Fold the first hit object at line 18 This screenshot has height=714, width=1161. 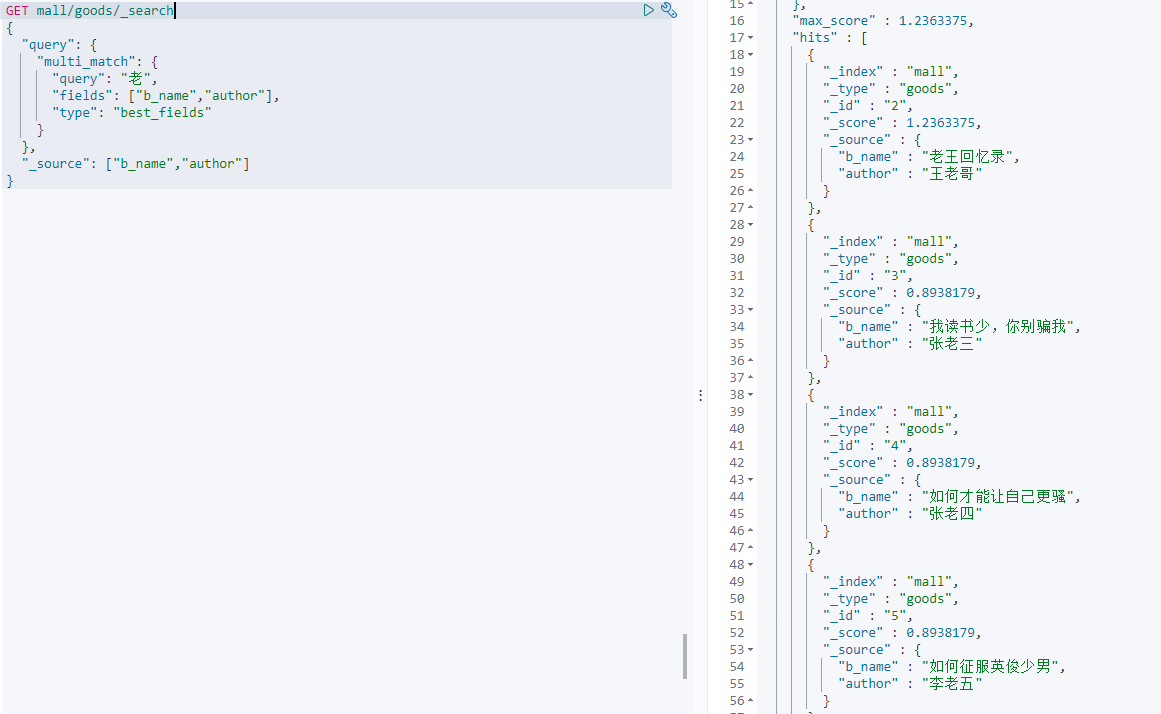pos(751,55)
